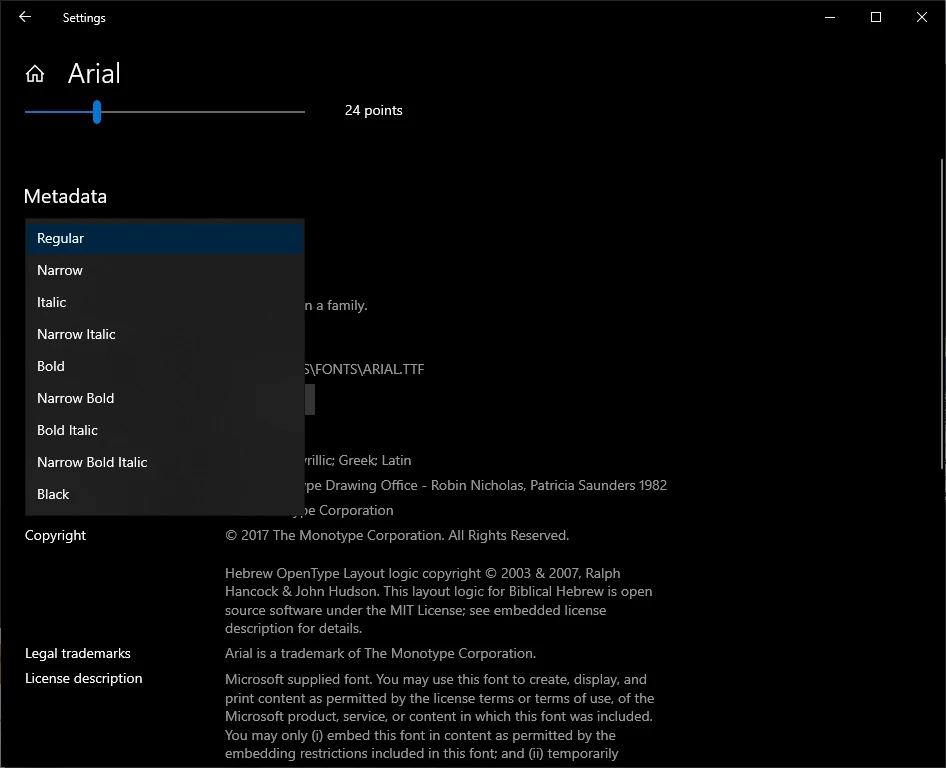Click the Legal trademarks label

click(x=78, y=653)
